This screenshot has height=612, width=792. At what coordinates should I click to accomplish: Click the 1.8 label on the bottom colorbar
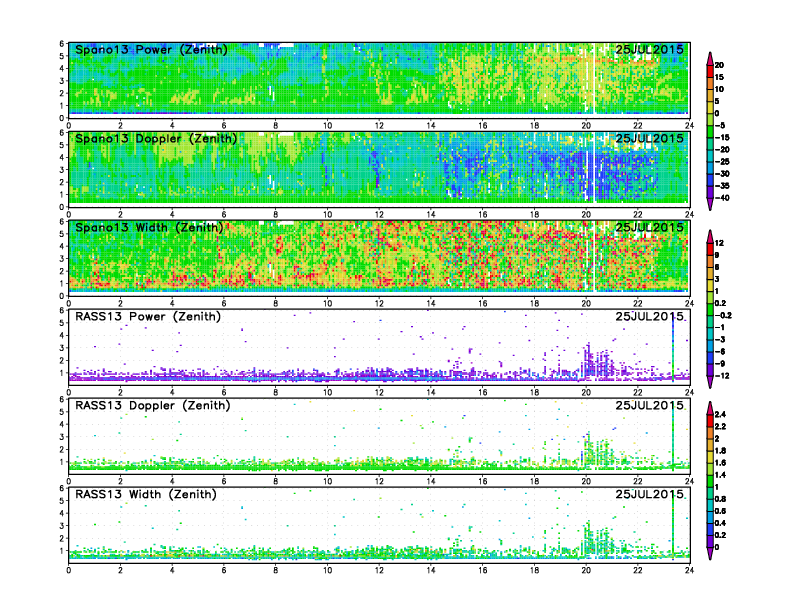(x=721, y=450)
